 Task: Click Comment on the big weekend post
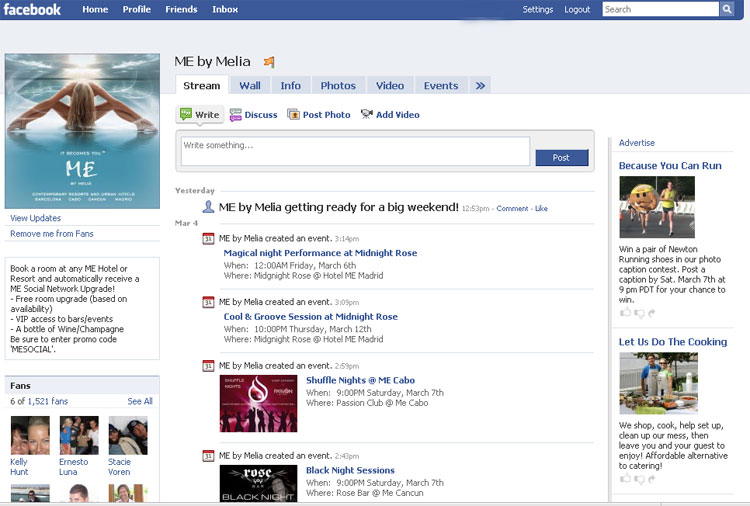(512, 209)
